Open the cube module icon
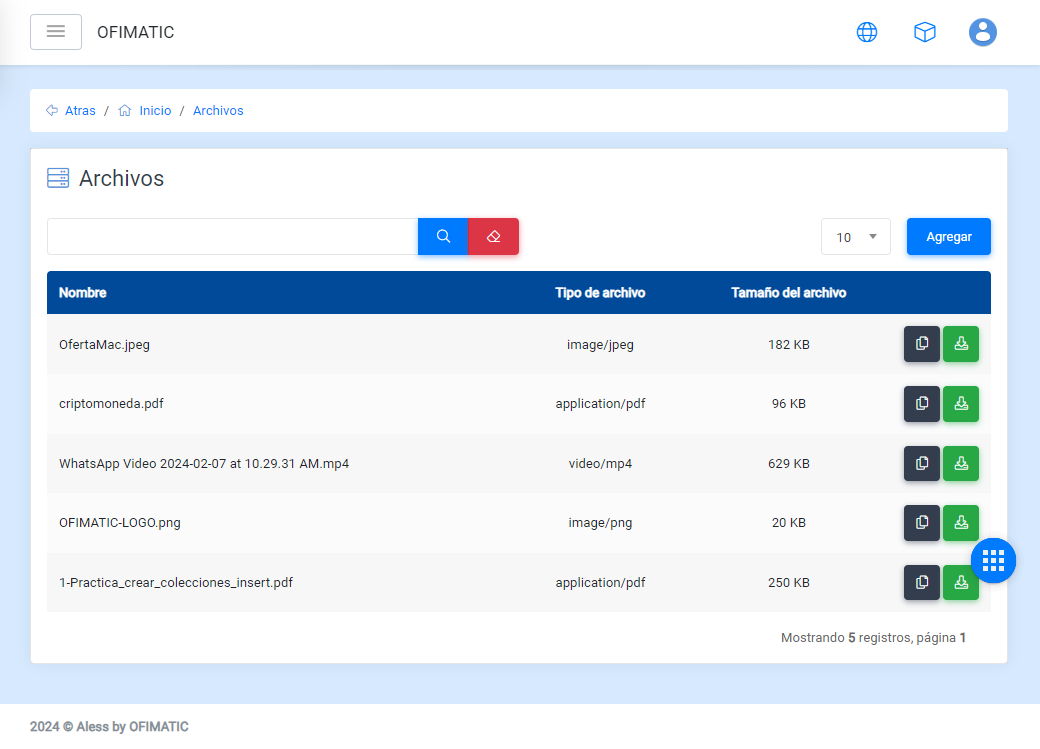This screenshot has height=749, width=1040. click(x=925, y=32)
